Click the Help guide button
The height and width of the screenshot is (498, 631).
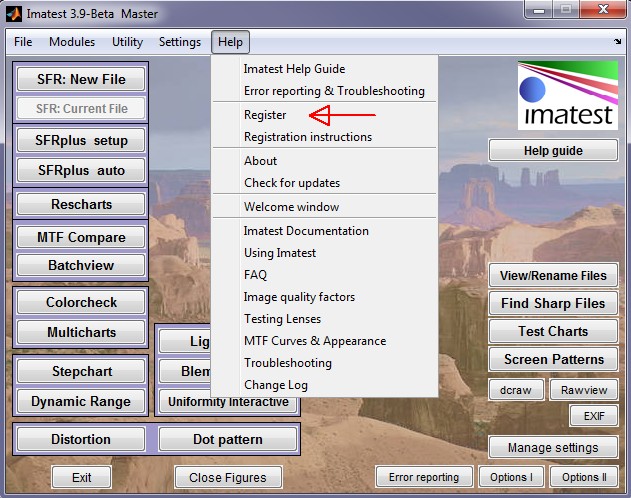[553, 150]
